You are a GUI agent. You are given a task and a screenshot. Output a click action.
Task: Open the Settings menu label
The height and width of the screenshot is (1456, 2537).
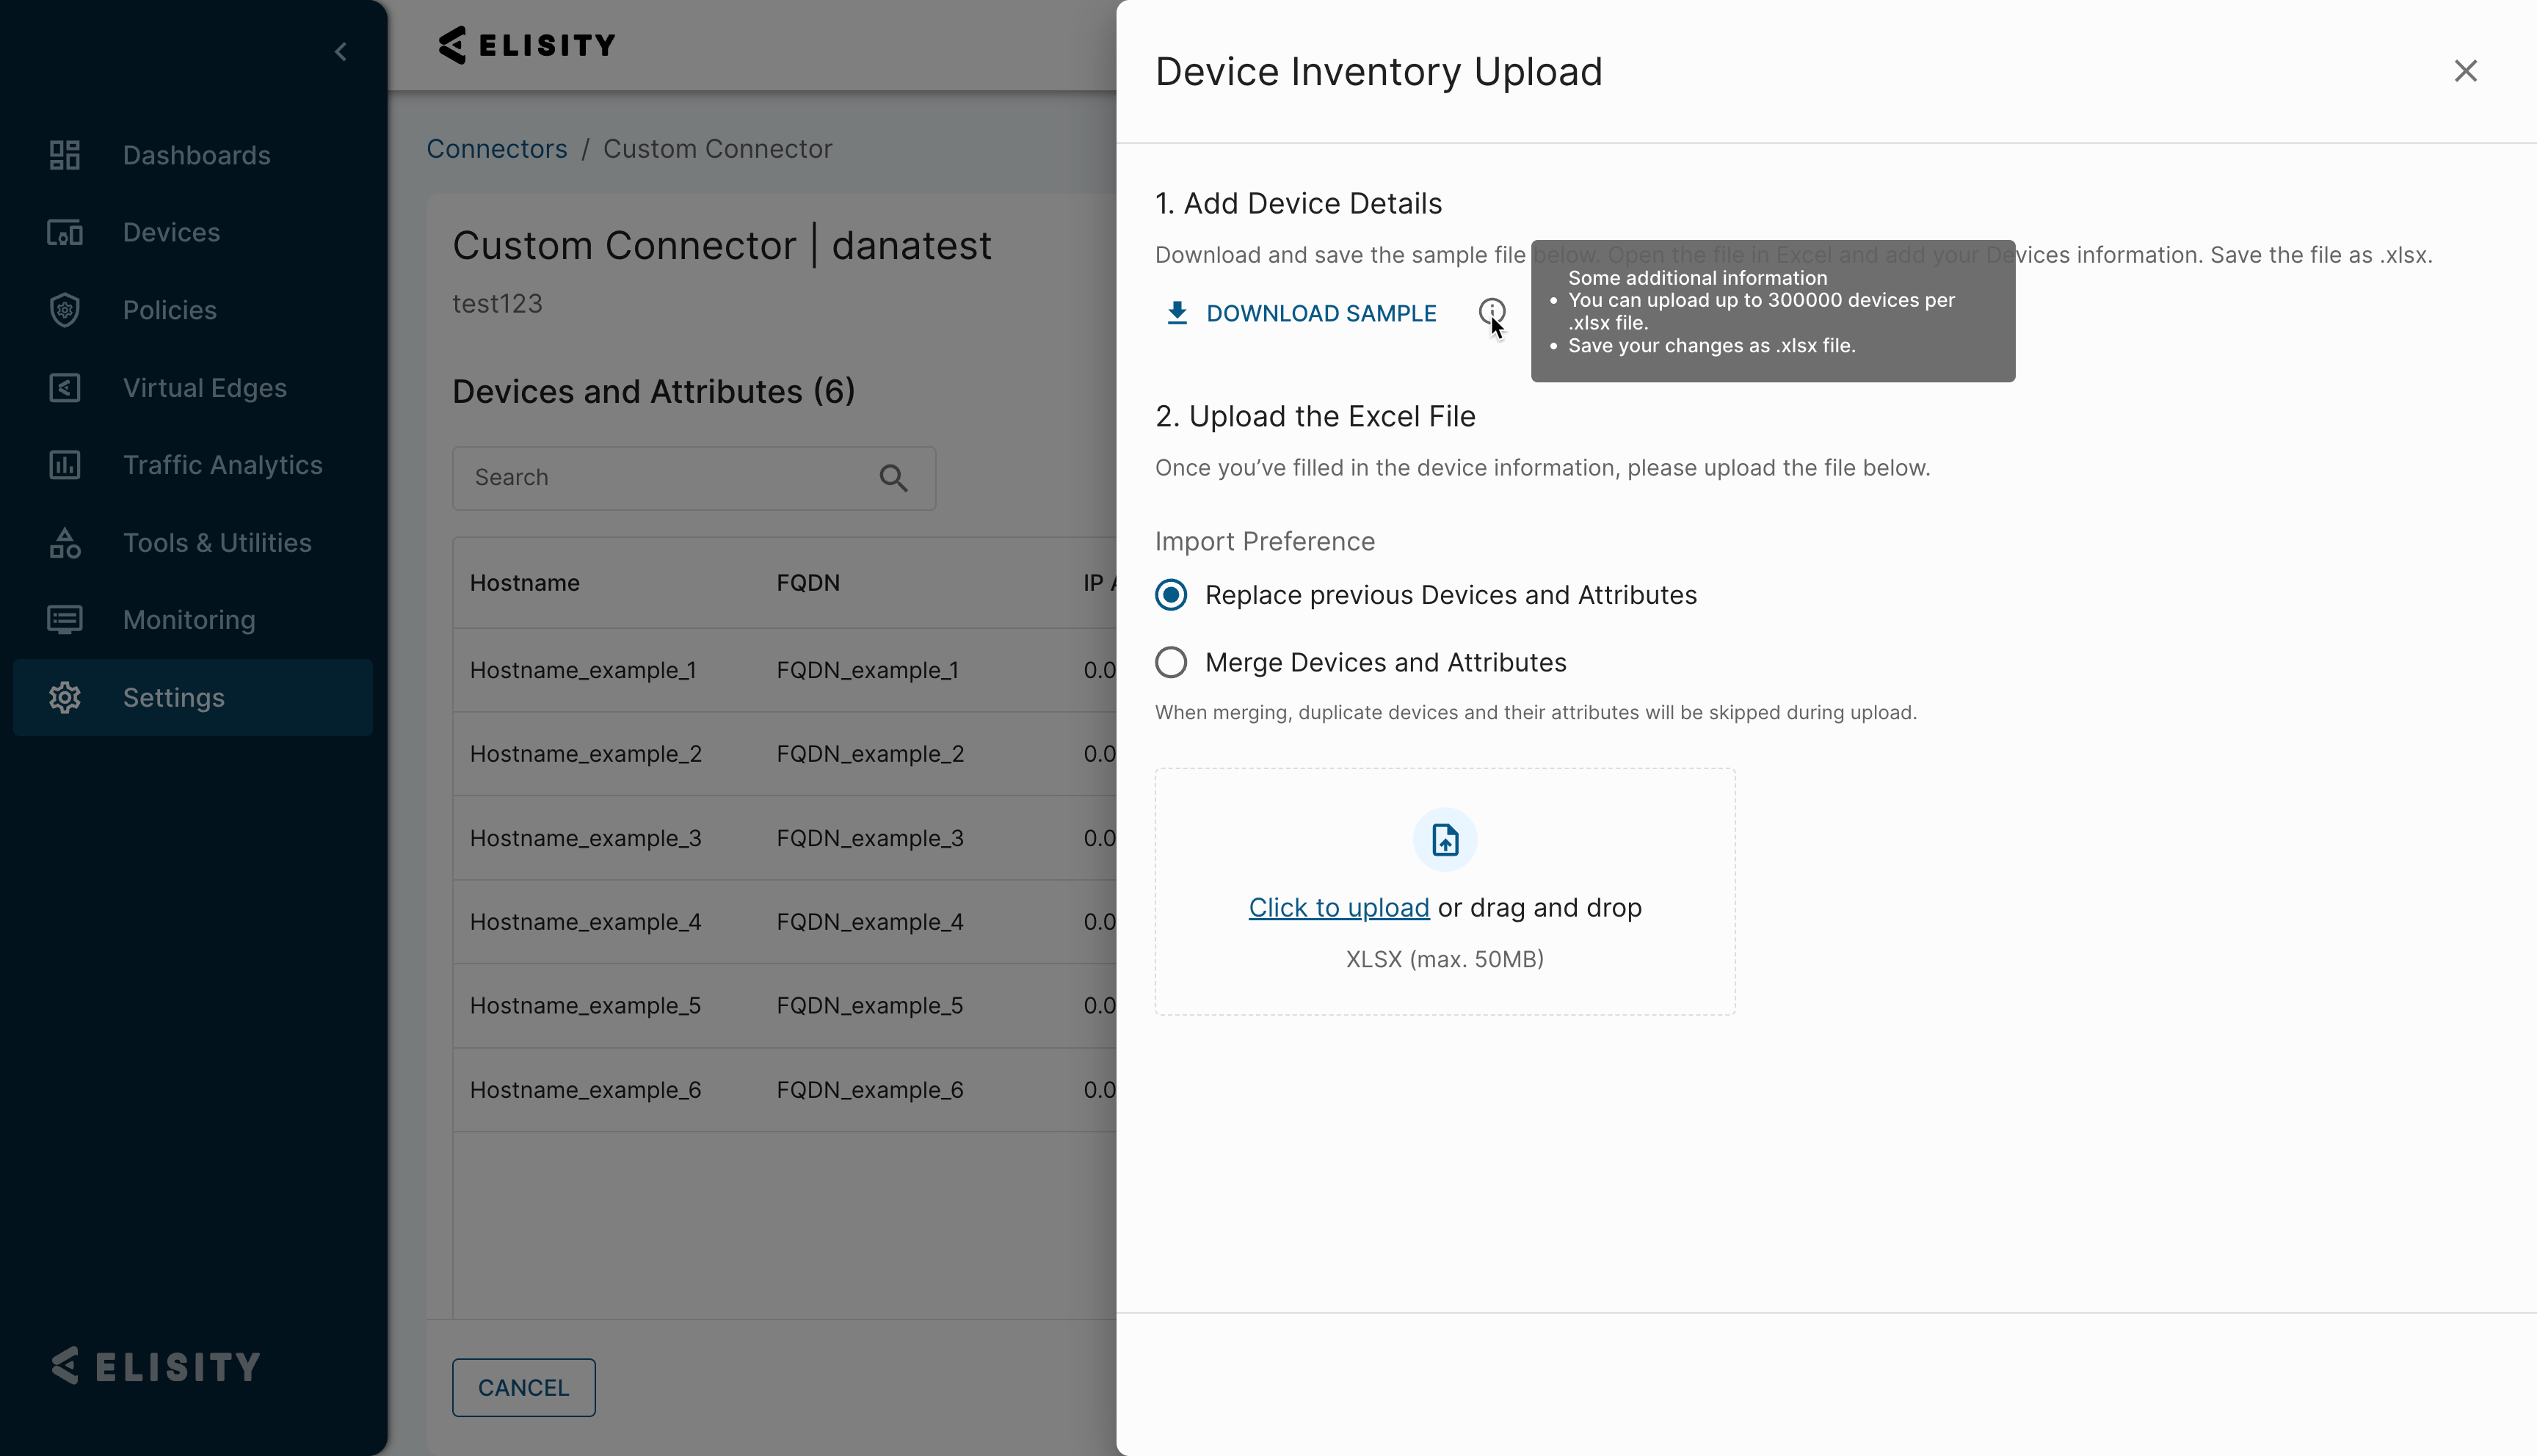[174, 697]
